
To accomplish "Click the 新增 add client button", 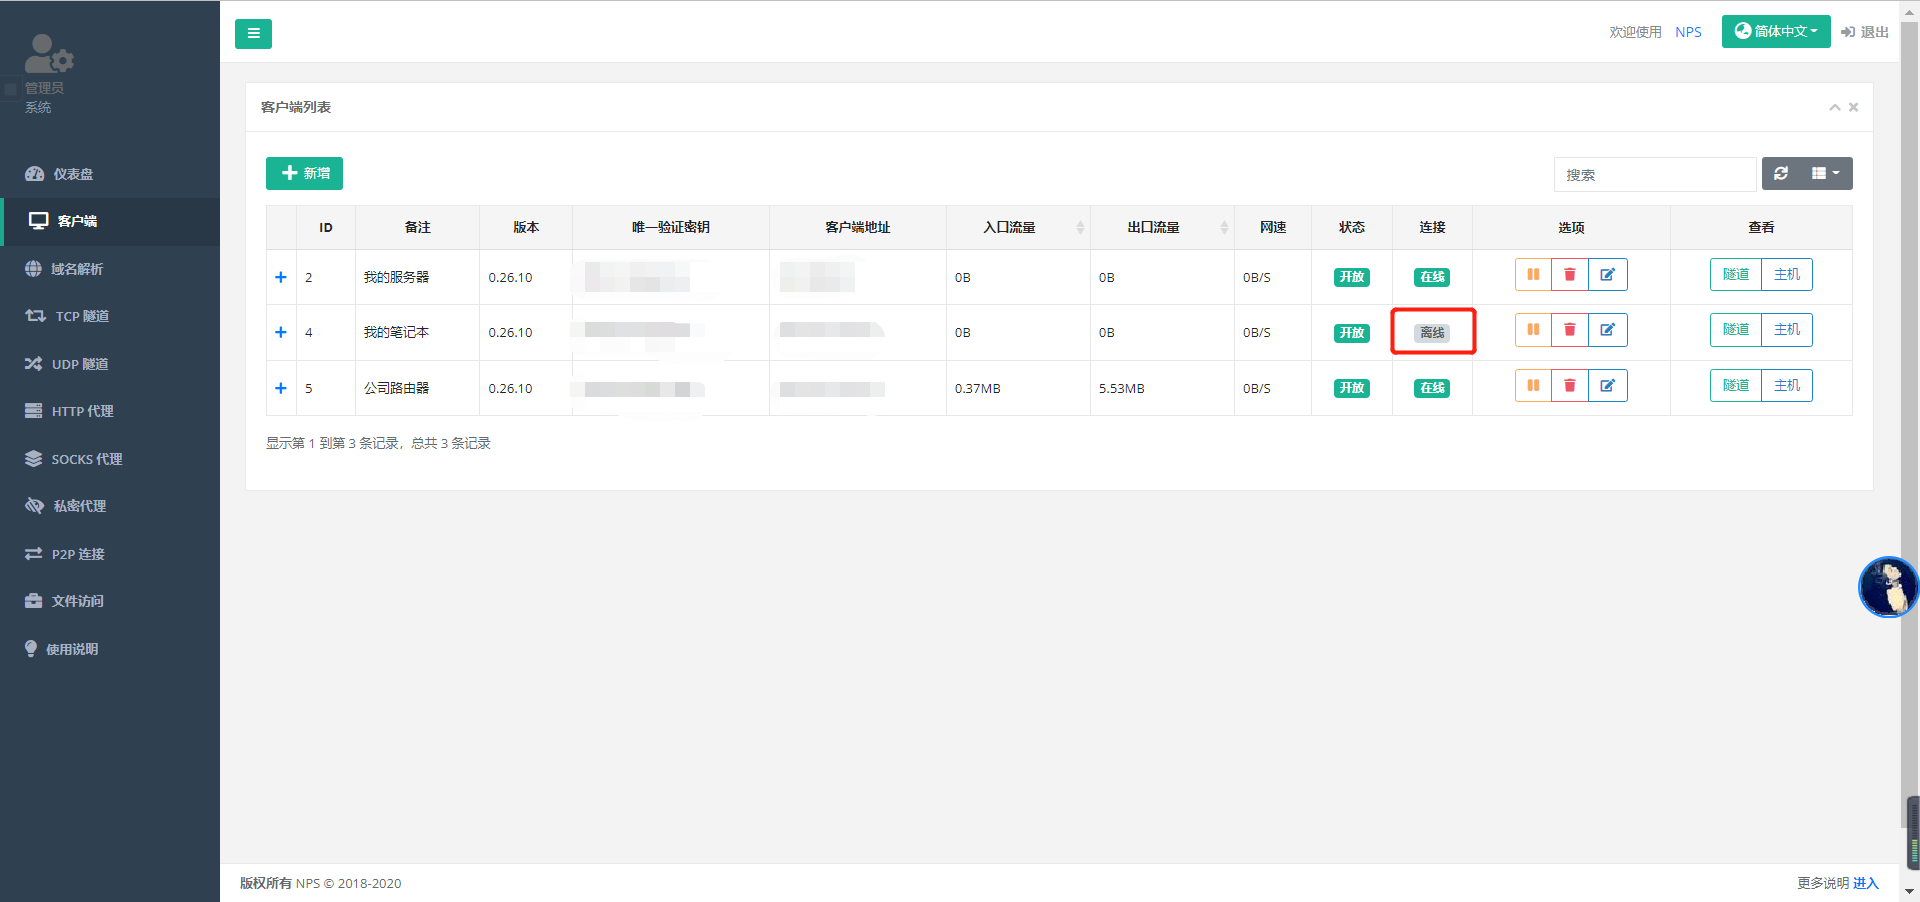I will pyautogui.click(x=304, y=174).
